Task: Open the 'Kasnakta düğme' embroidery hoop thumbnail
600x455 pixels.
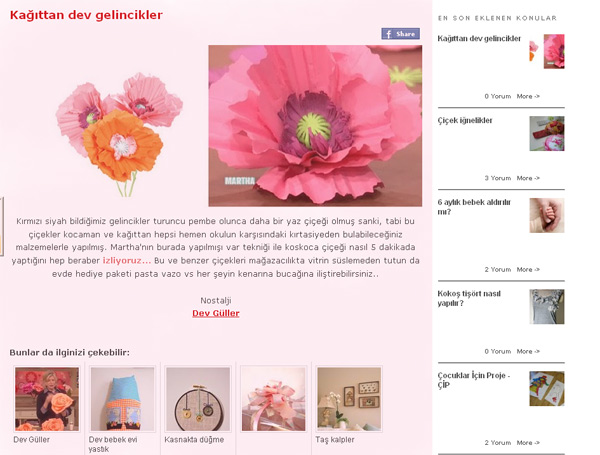Action: 198,399
